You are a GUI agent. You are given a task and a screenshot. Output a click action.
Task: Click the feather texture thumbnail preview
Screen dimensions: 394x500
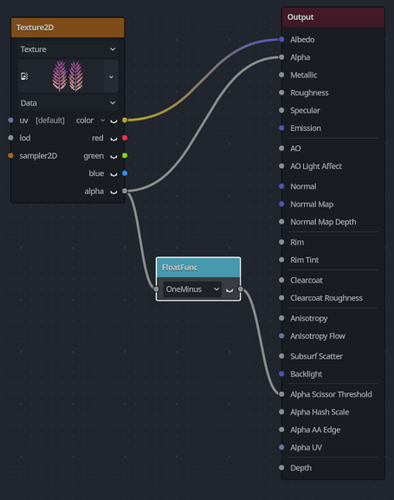click(x=68, y=76)
